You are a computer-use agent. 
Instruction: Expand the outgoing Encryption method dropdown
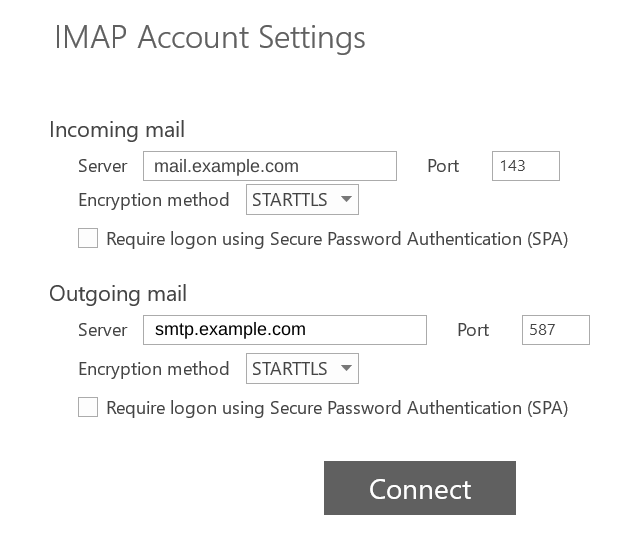pyautogui.click(x=302, y=369)
